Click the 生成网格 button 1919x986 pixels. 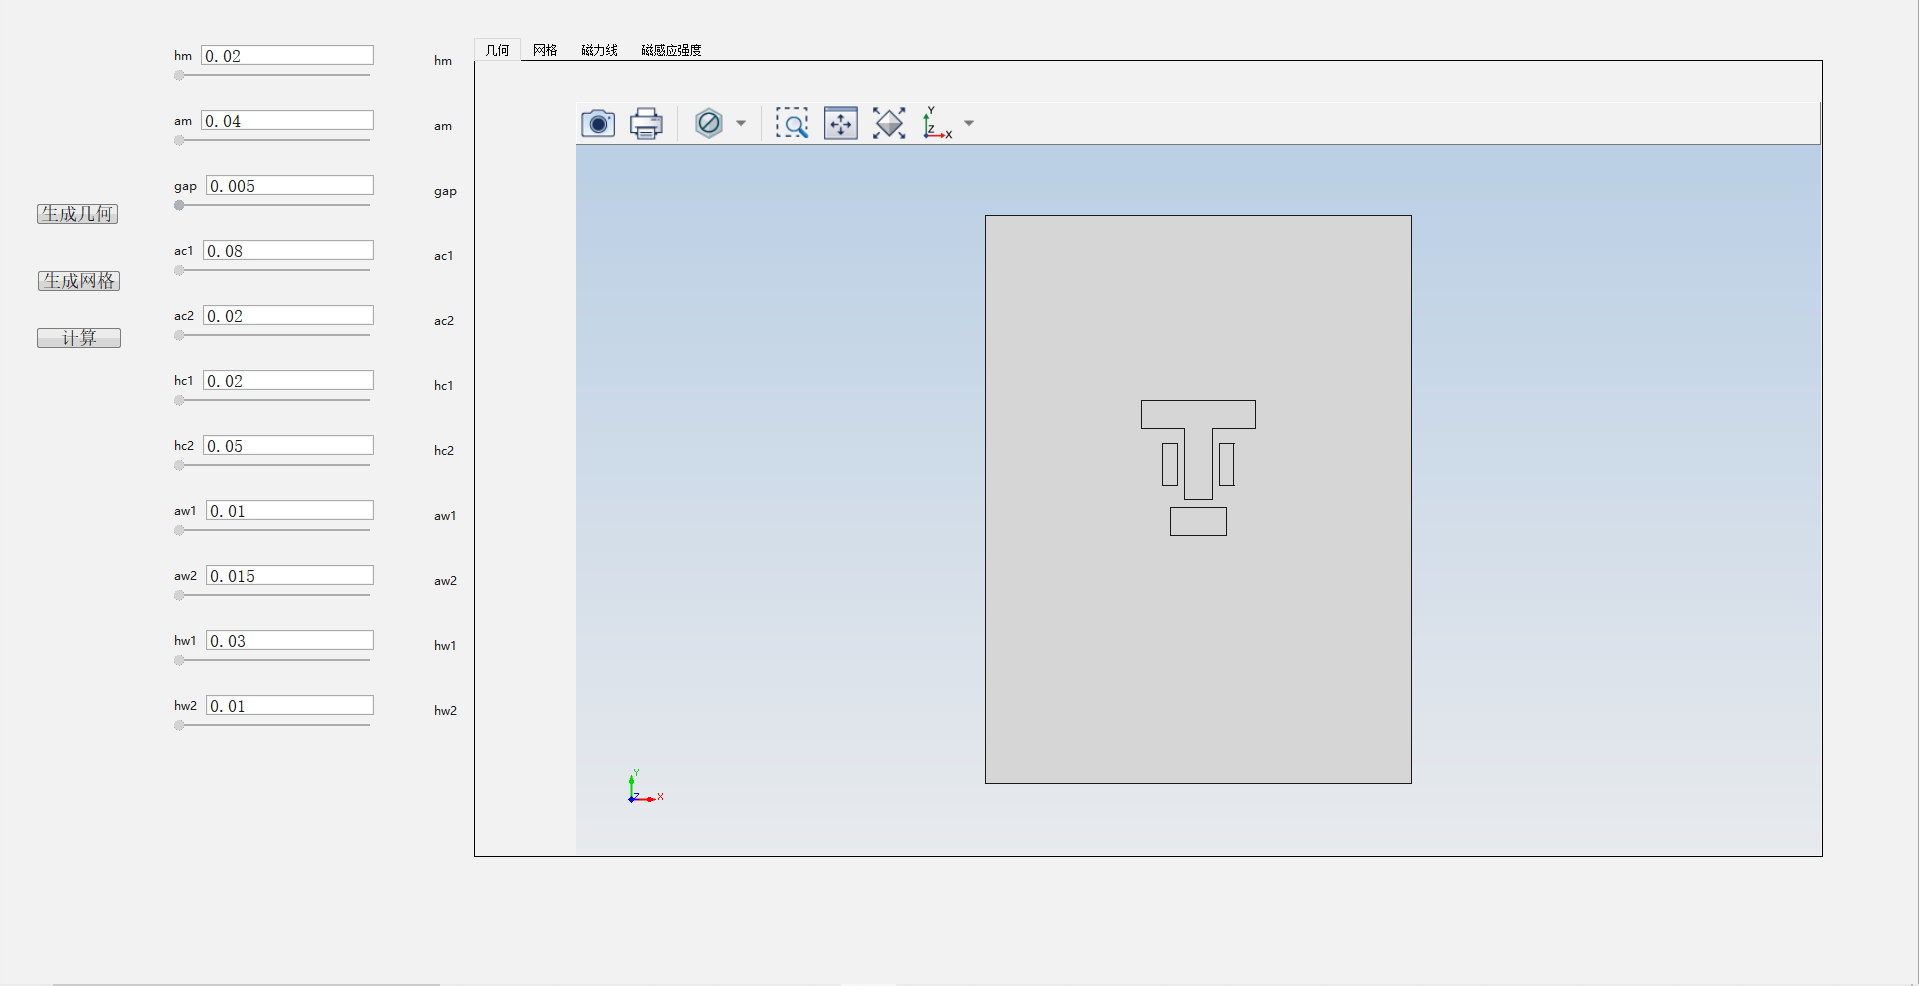click(x=79, y=281)
